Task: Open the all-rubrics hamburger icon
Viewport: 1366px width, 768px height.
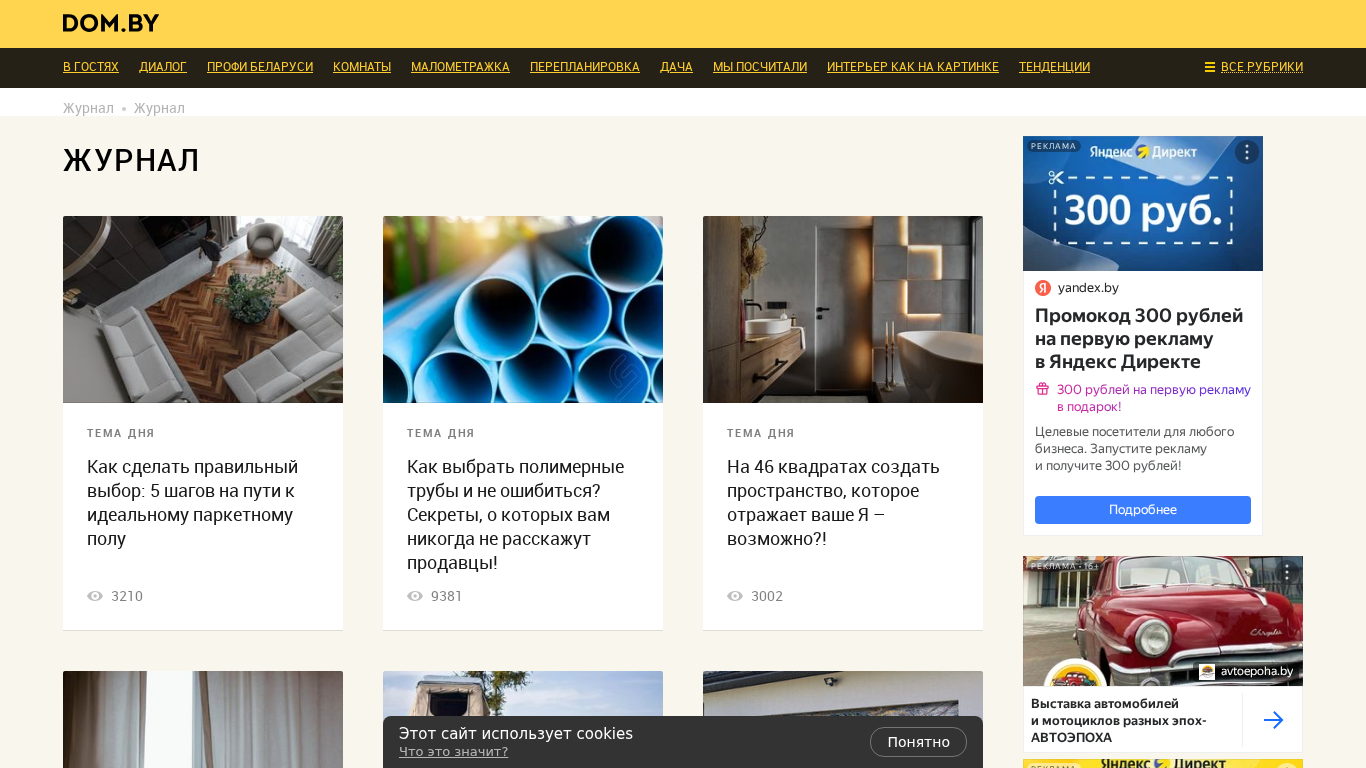Action: tap(1210, 67)
